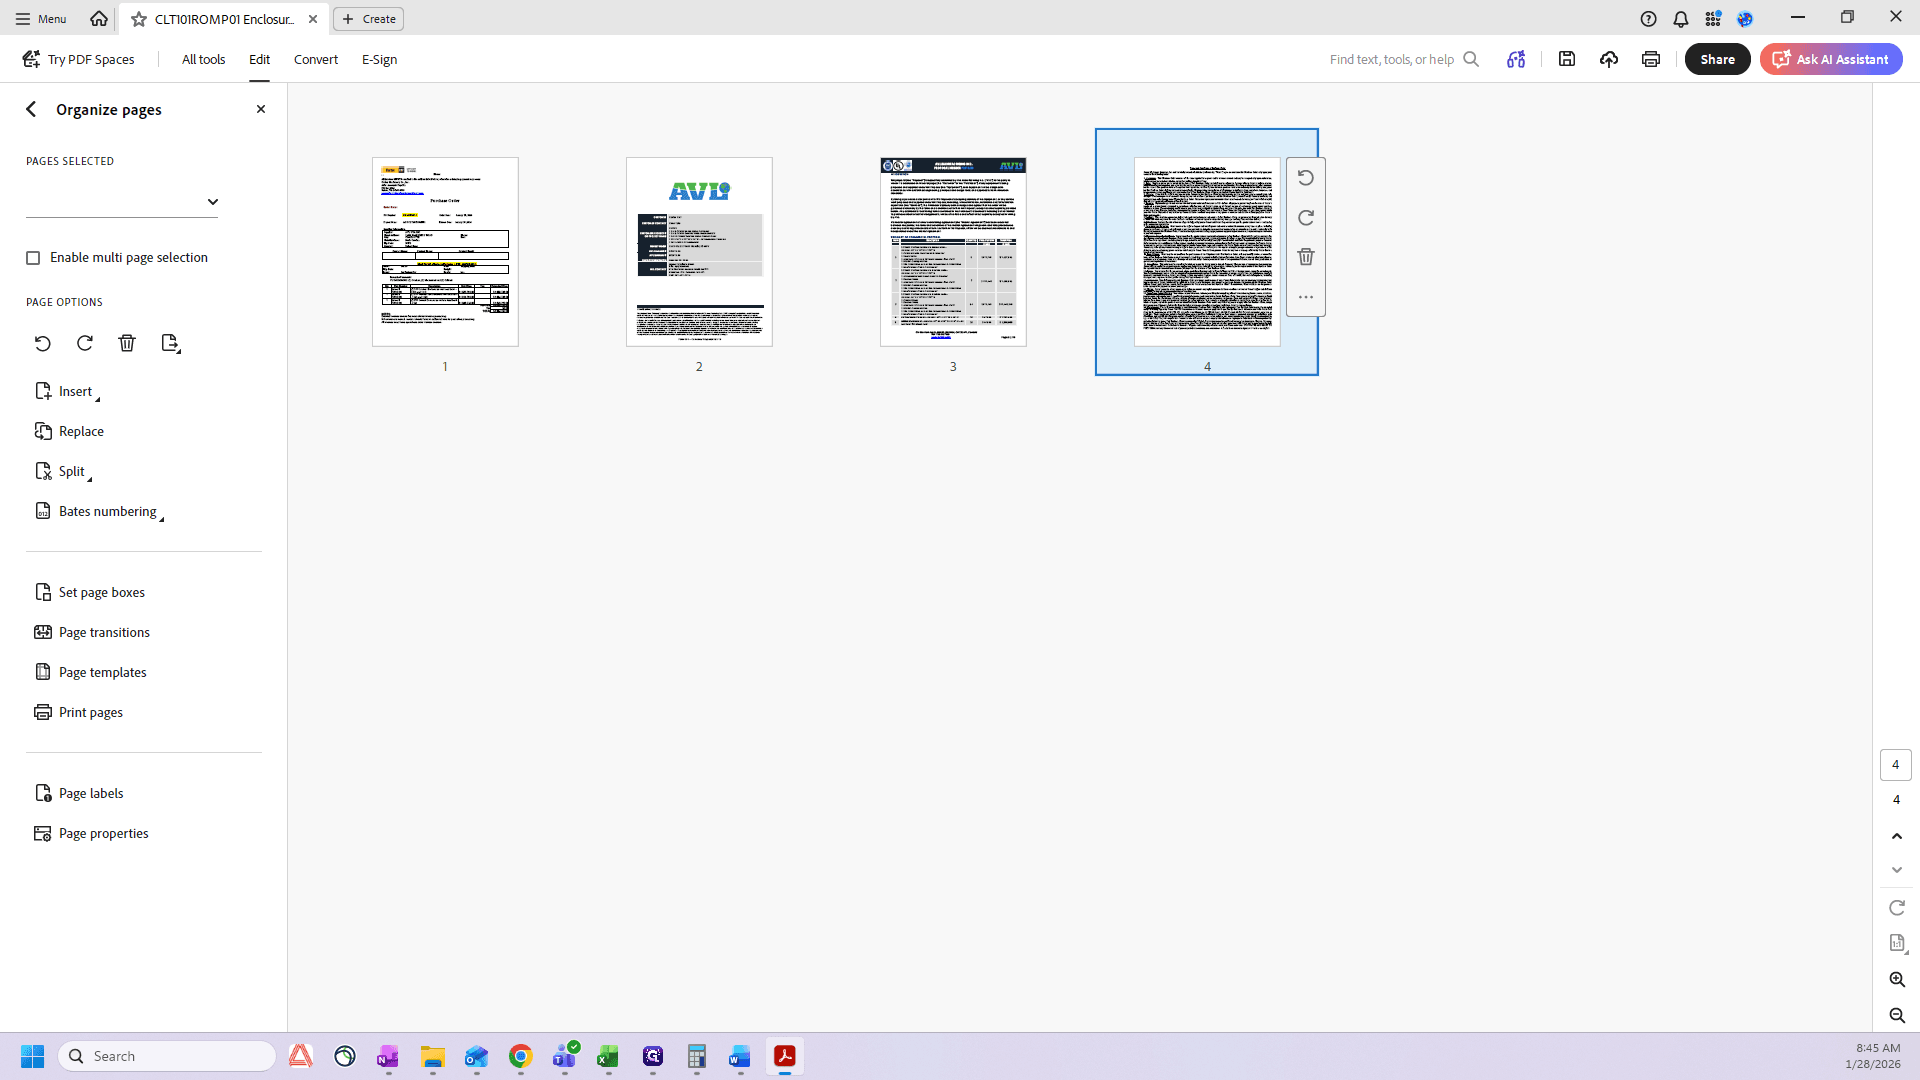
Task: Upload file to cloud icon
Action: [x=1609, y=59]
